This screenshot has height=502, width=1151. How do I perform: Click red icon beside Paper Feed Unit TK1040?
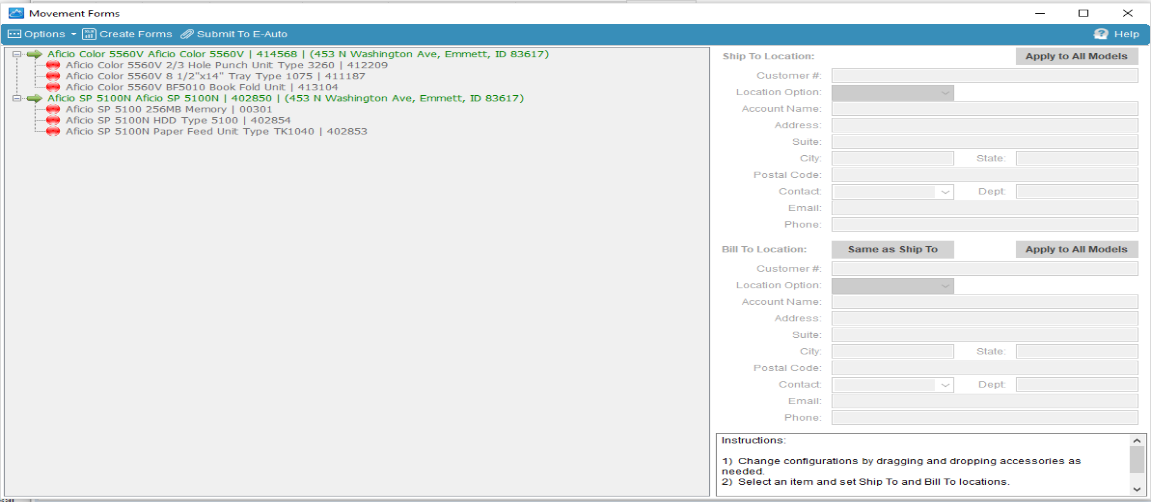53,131
